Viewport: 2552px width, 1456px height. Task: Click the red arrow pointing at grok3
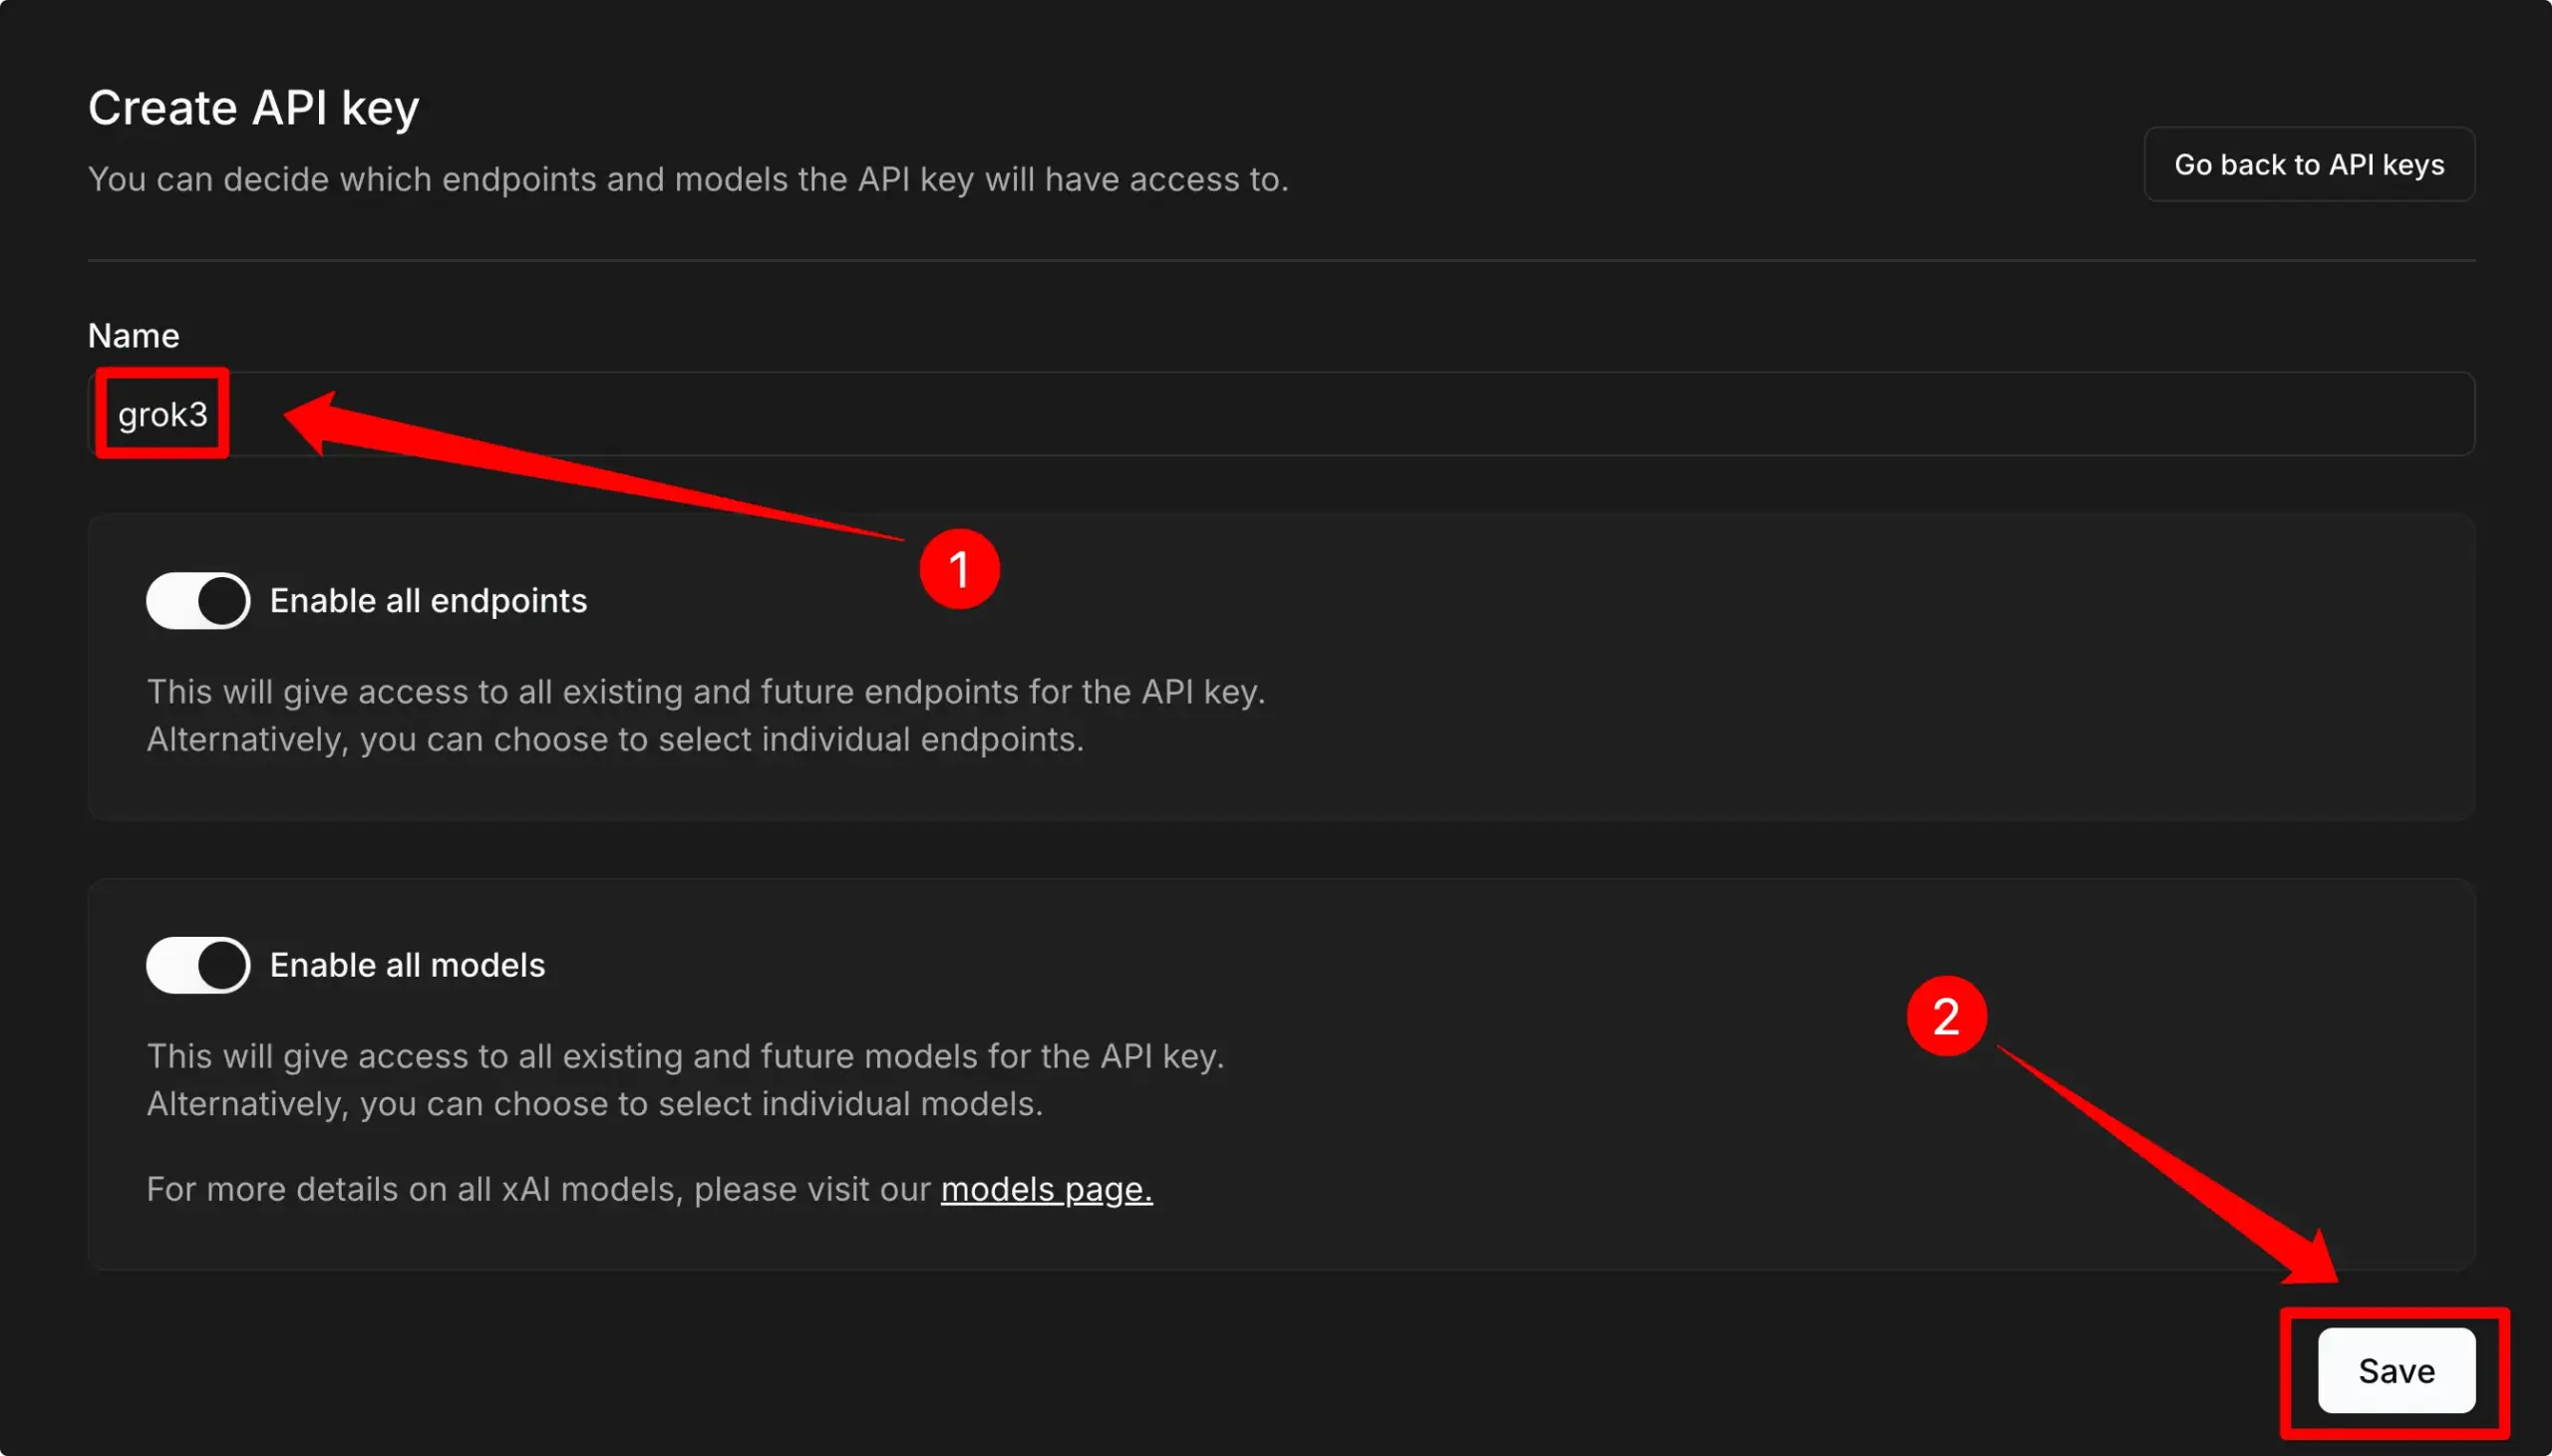(594, 464)
